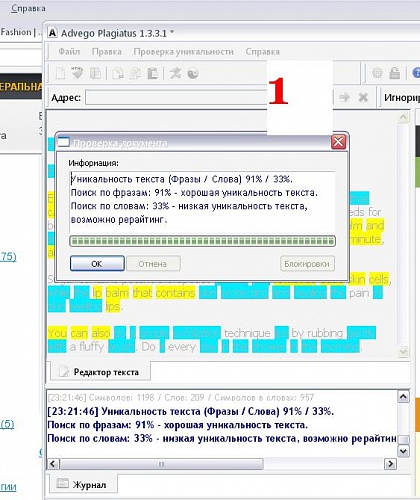Screen dimensions: 420x500
Task: Click dialog text 'возможно рерайтинг.'
Action: (x=119, y=220)
